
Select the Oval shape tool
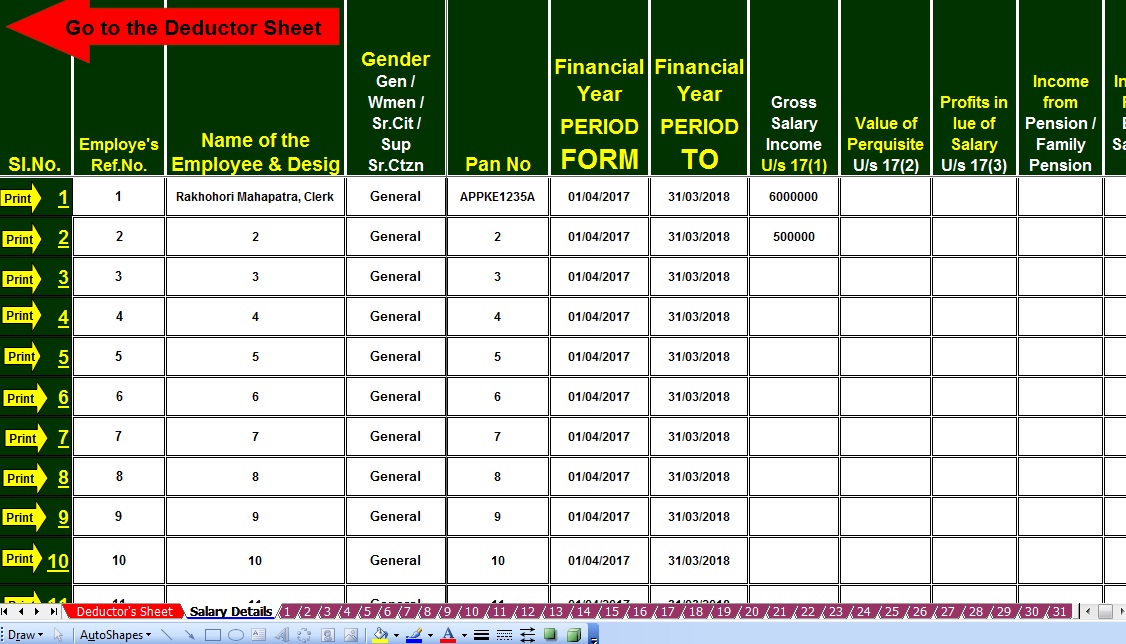pyautogui.click(x=236, y=635)
